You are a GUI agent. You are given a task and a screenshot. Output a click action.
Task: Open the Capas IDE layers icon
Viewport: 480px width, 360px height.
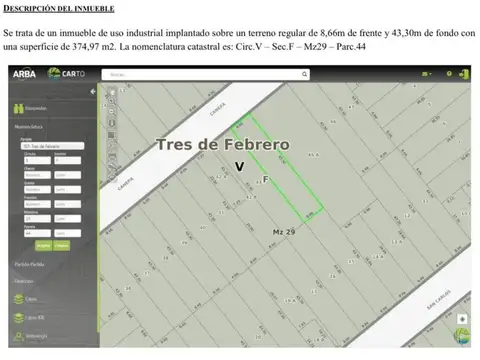coord(18,318)
